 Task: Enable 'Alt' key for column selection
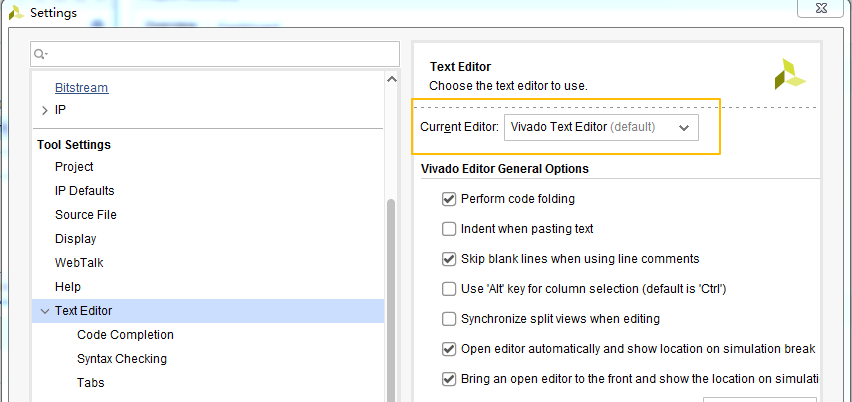[x=449, y=289]
